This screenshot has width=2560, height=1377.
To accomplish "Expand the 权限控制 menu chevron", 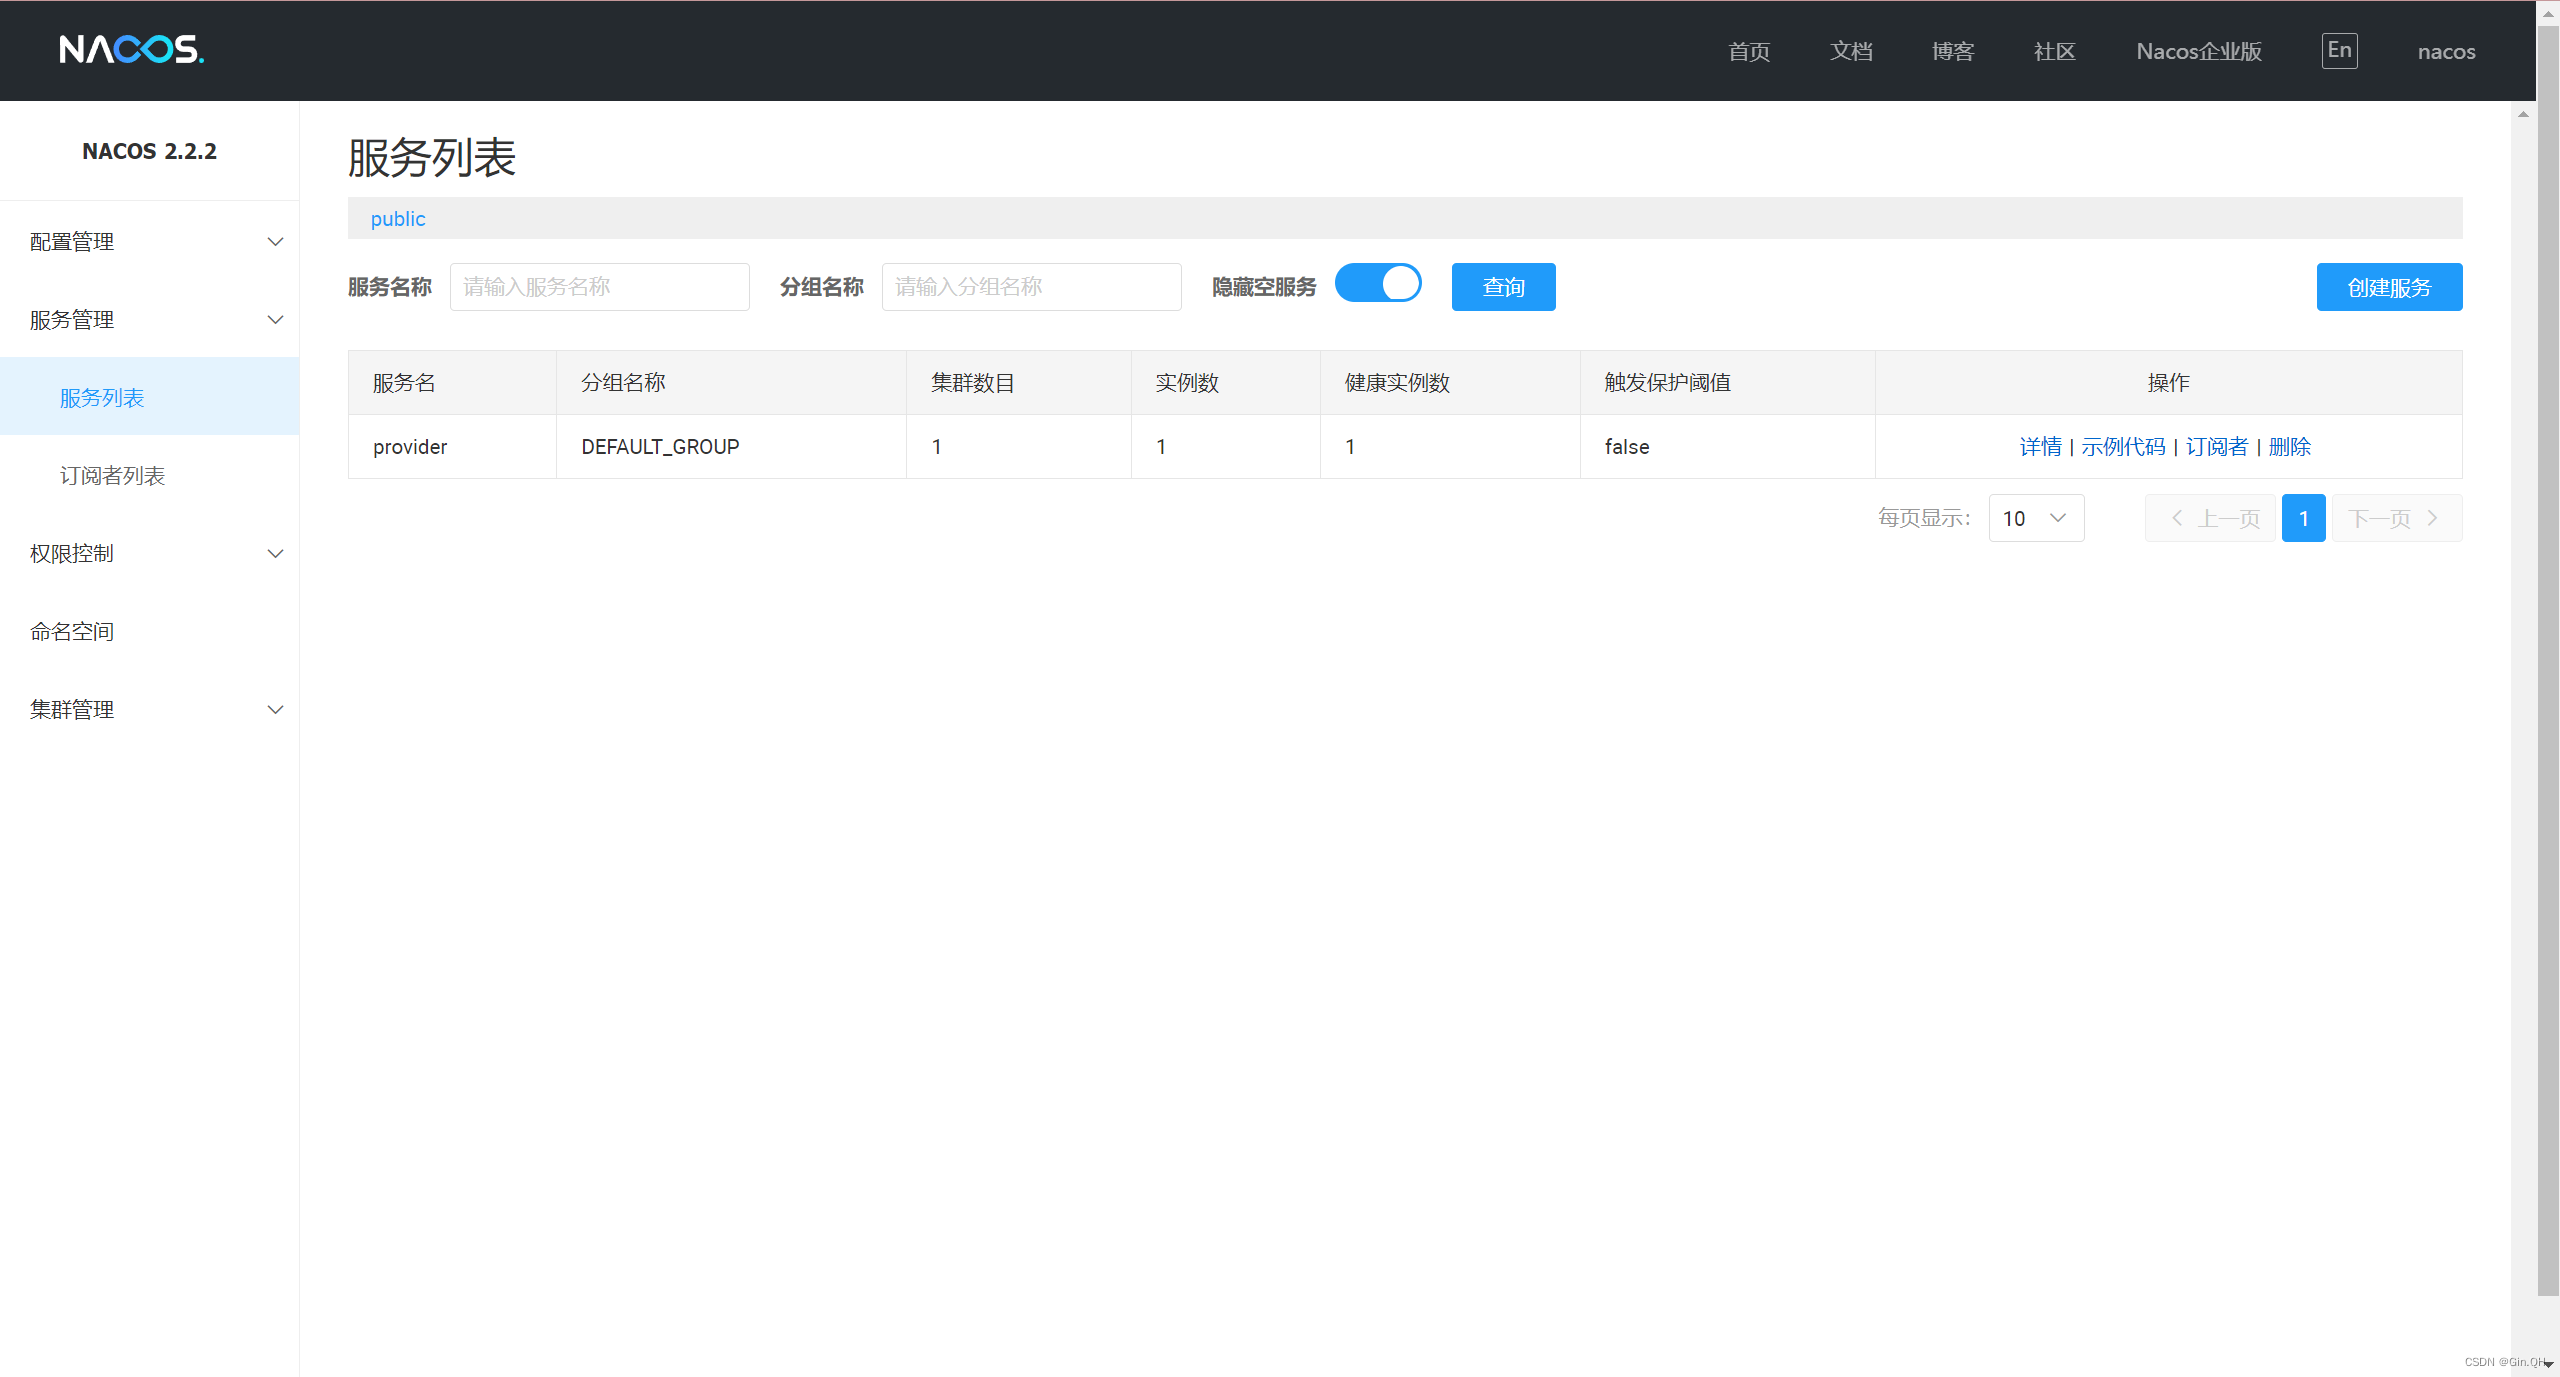I will pyautogui.click(x=275, y=554).
